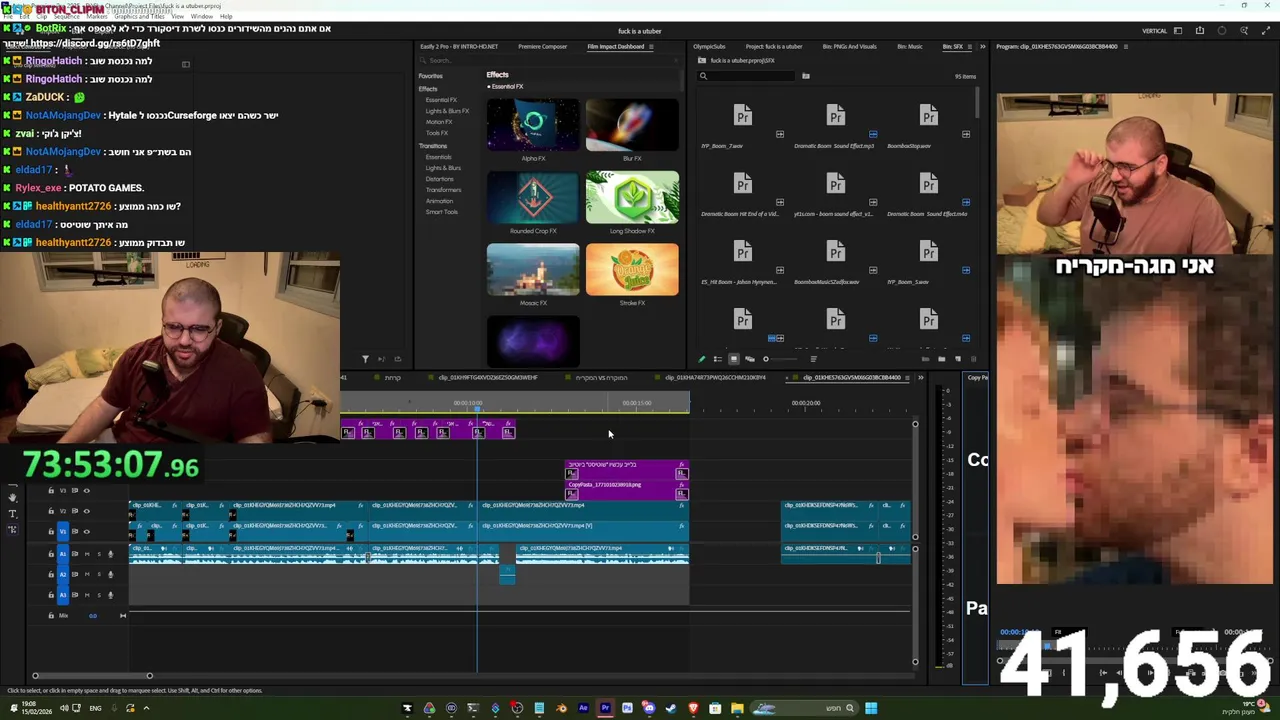This screenshot has height=720, width=1280.
Task: Open File Explorer from the taskbar
Action: (737, 708)
